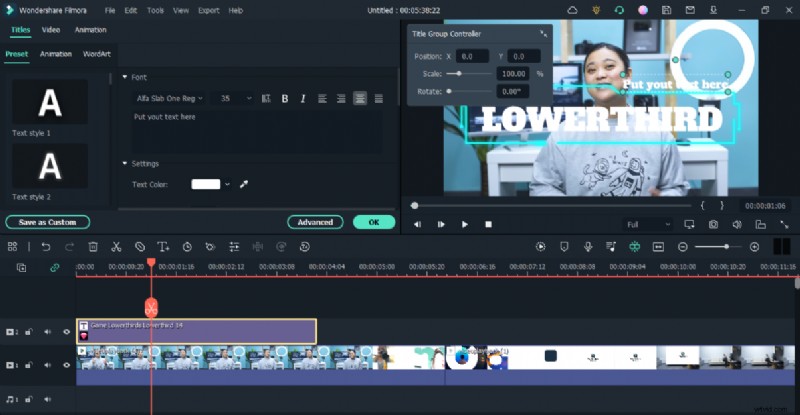Click the zoom-in plus on timeline
Image resolution: width=800 pixels, height=415 pixels.
754,246
